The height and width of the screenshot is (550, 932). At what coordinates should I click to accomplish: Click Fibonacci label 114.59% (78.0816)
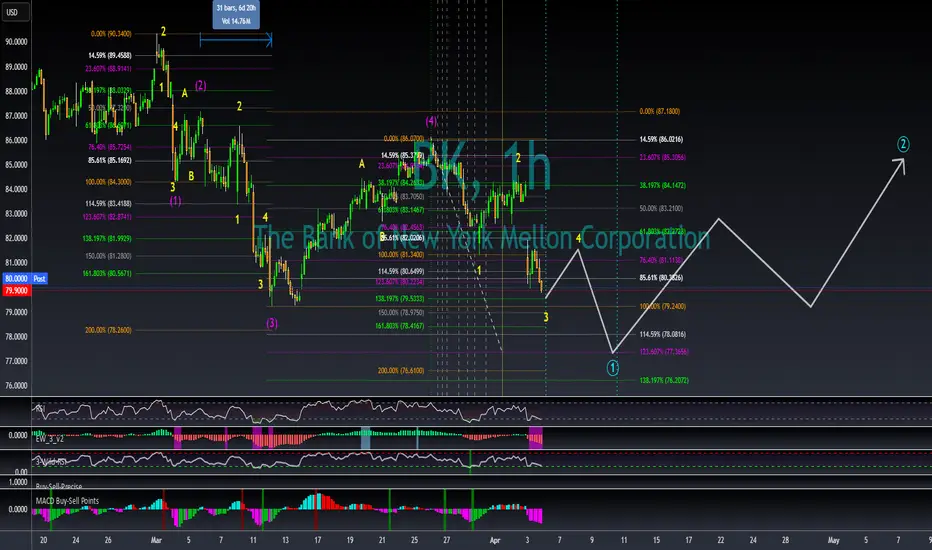tap(663, 334)
